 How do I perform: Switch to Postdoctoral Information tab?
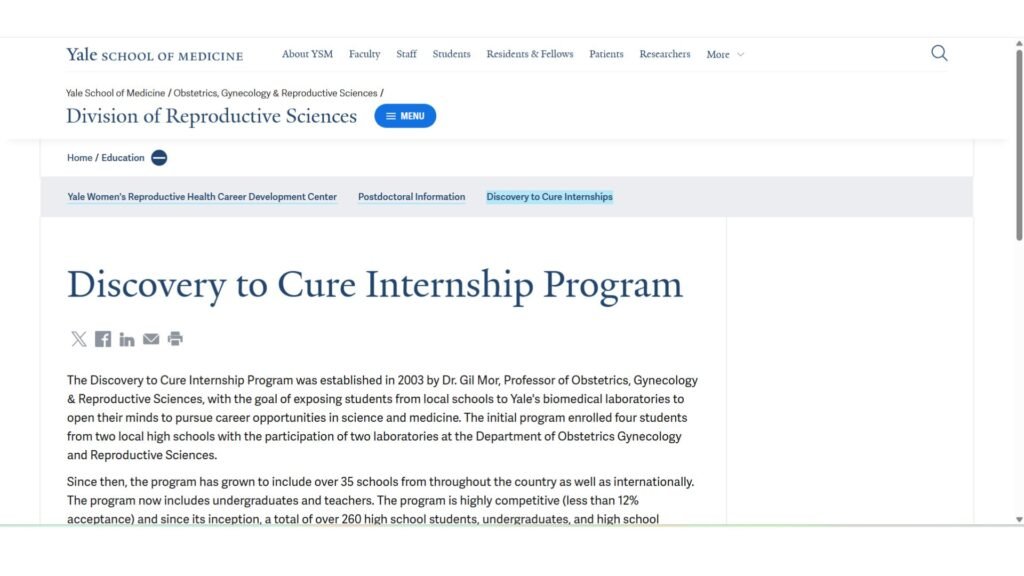pos(411,197)
